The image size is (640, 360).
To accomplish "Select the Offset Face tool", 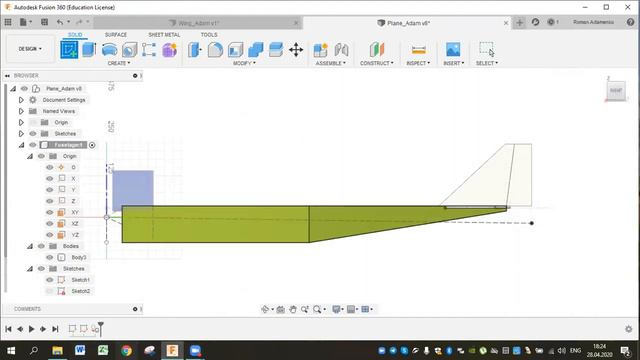I will tap(276, 50).
